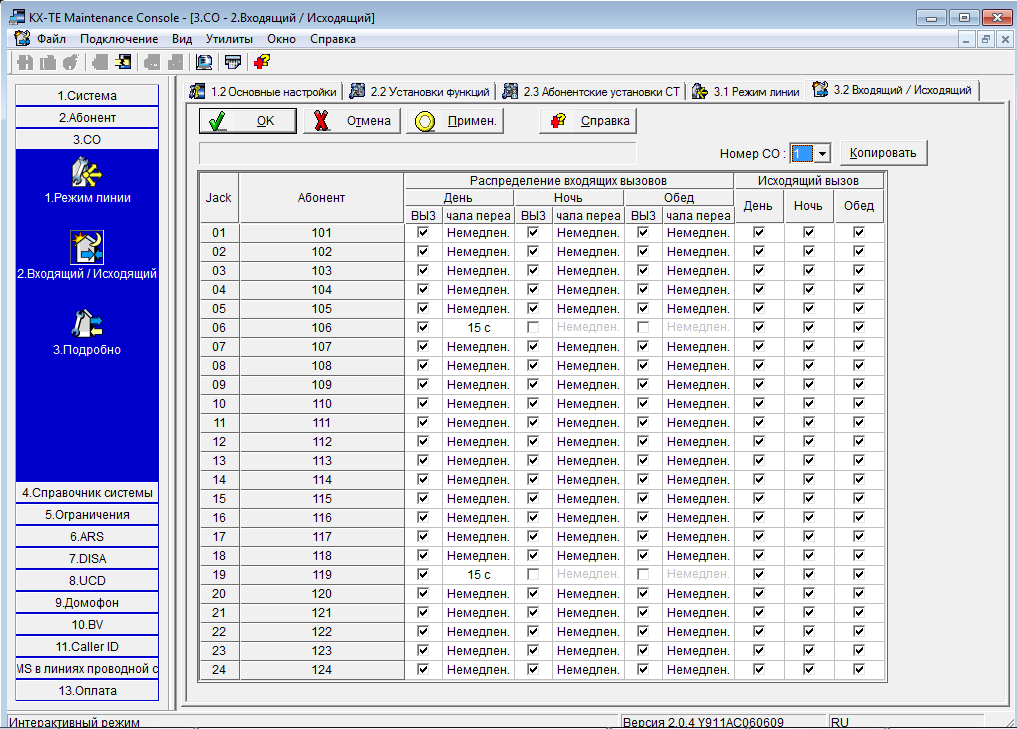Click the RU indicator in status bar

pos(839,722)
